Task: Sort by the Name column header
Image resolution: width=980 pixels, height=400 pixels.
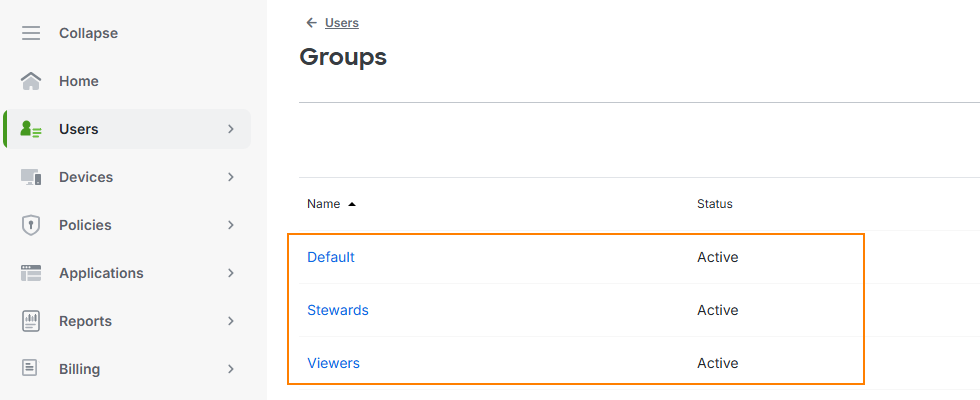Action: 323,204
